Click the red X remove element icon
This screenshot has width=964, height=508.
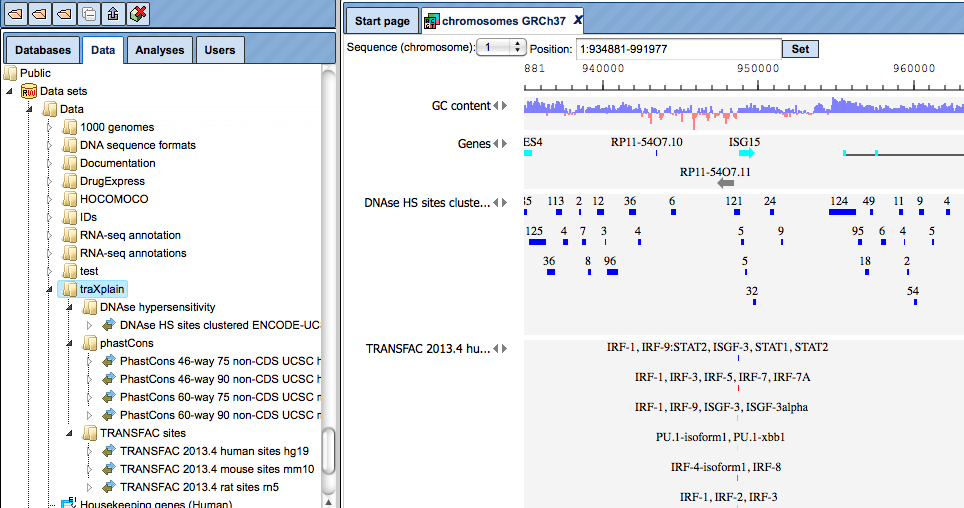(x=138, y=14)
